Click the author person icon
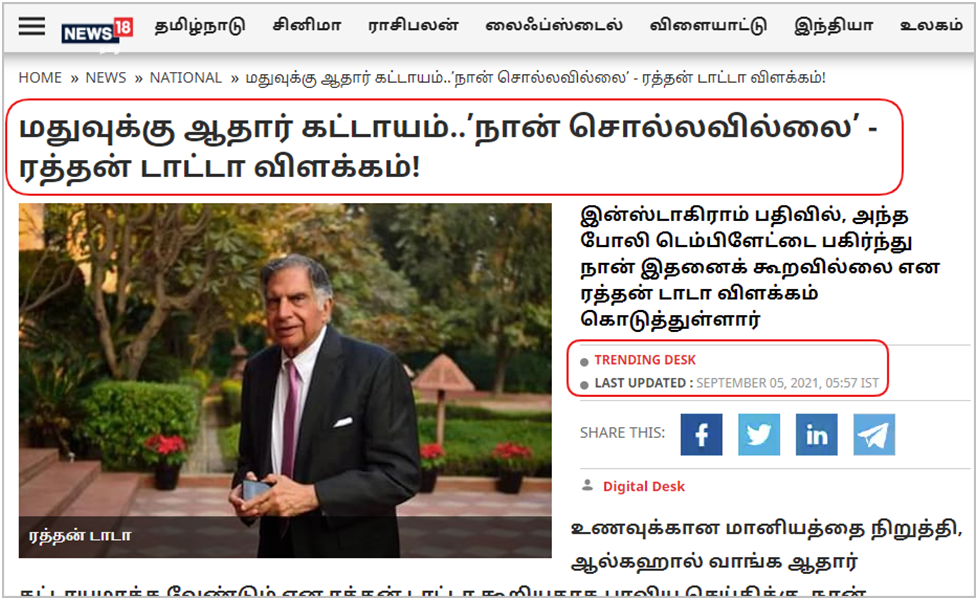The image size is (978, 600). point(587,485)
